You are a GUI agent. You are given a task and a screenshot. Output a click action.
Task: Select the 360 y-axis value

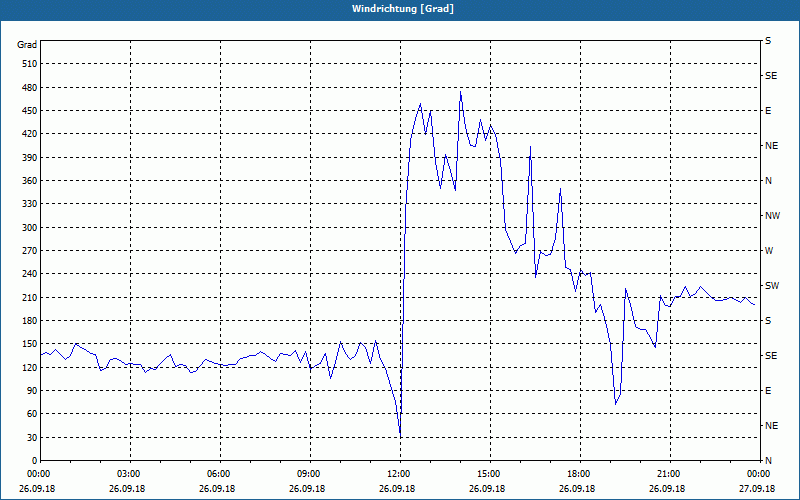(x=30, y=181)
